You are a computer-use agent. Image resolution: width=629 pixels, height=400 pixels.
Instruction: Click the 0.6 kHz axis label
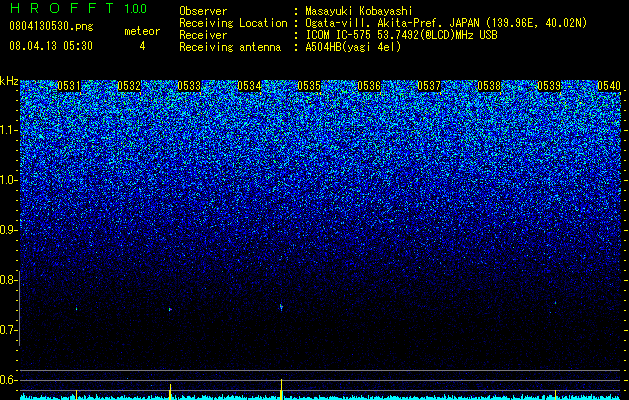pos(9,380)
